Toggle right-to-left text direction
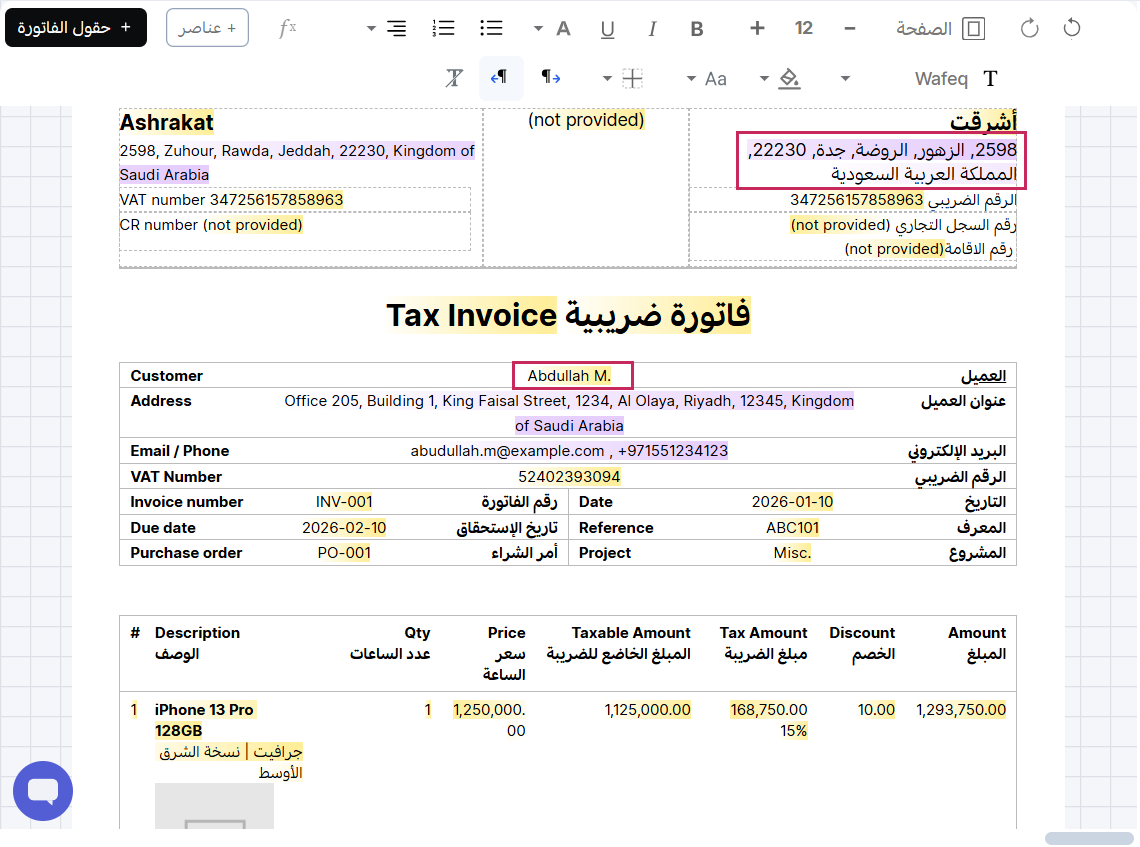1140x847 pixels. click(x=500, y=78)
